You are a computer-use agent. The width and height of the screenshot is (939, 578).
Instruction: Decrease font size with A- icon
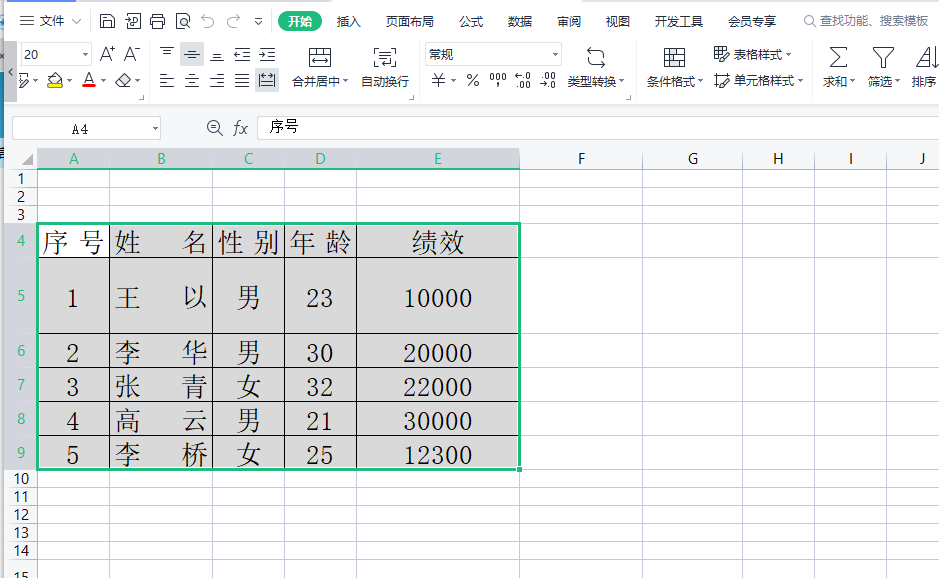(x=132, y=55)
